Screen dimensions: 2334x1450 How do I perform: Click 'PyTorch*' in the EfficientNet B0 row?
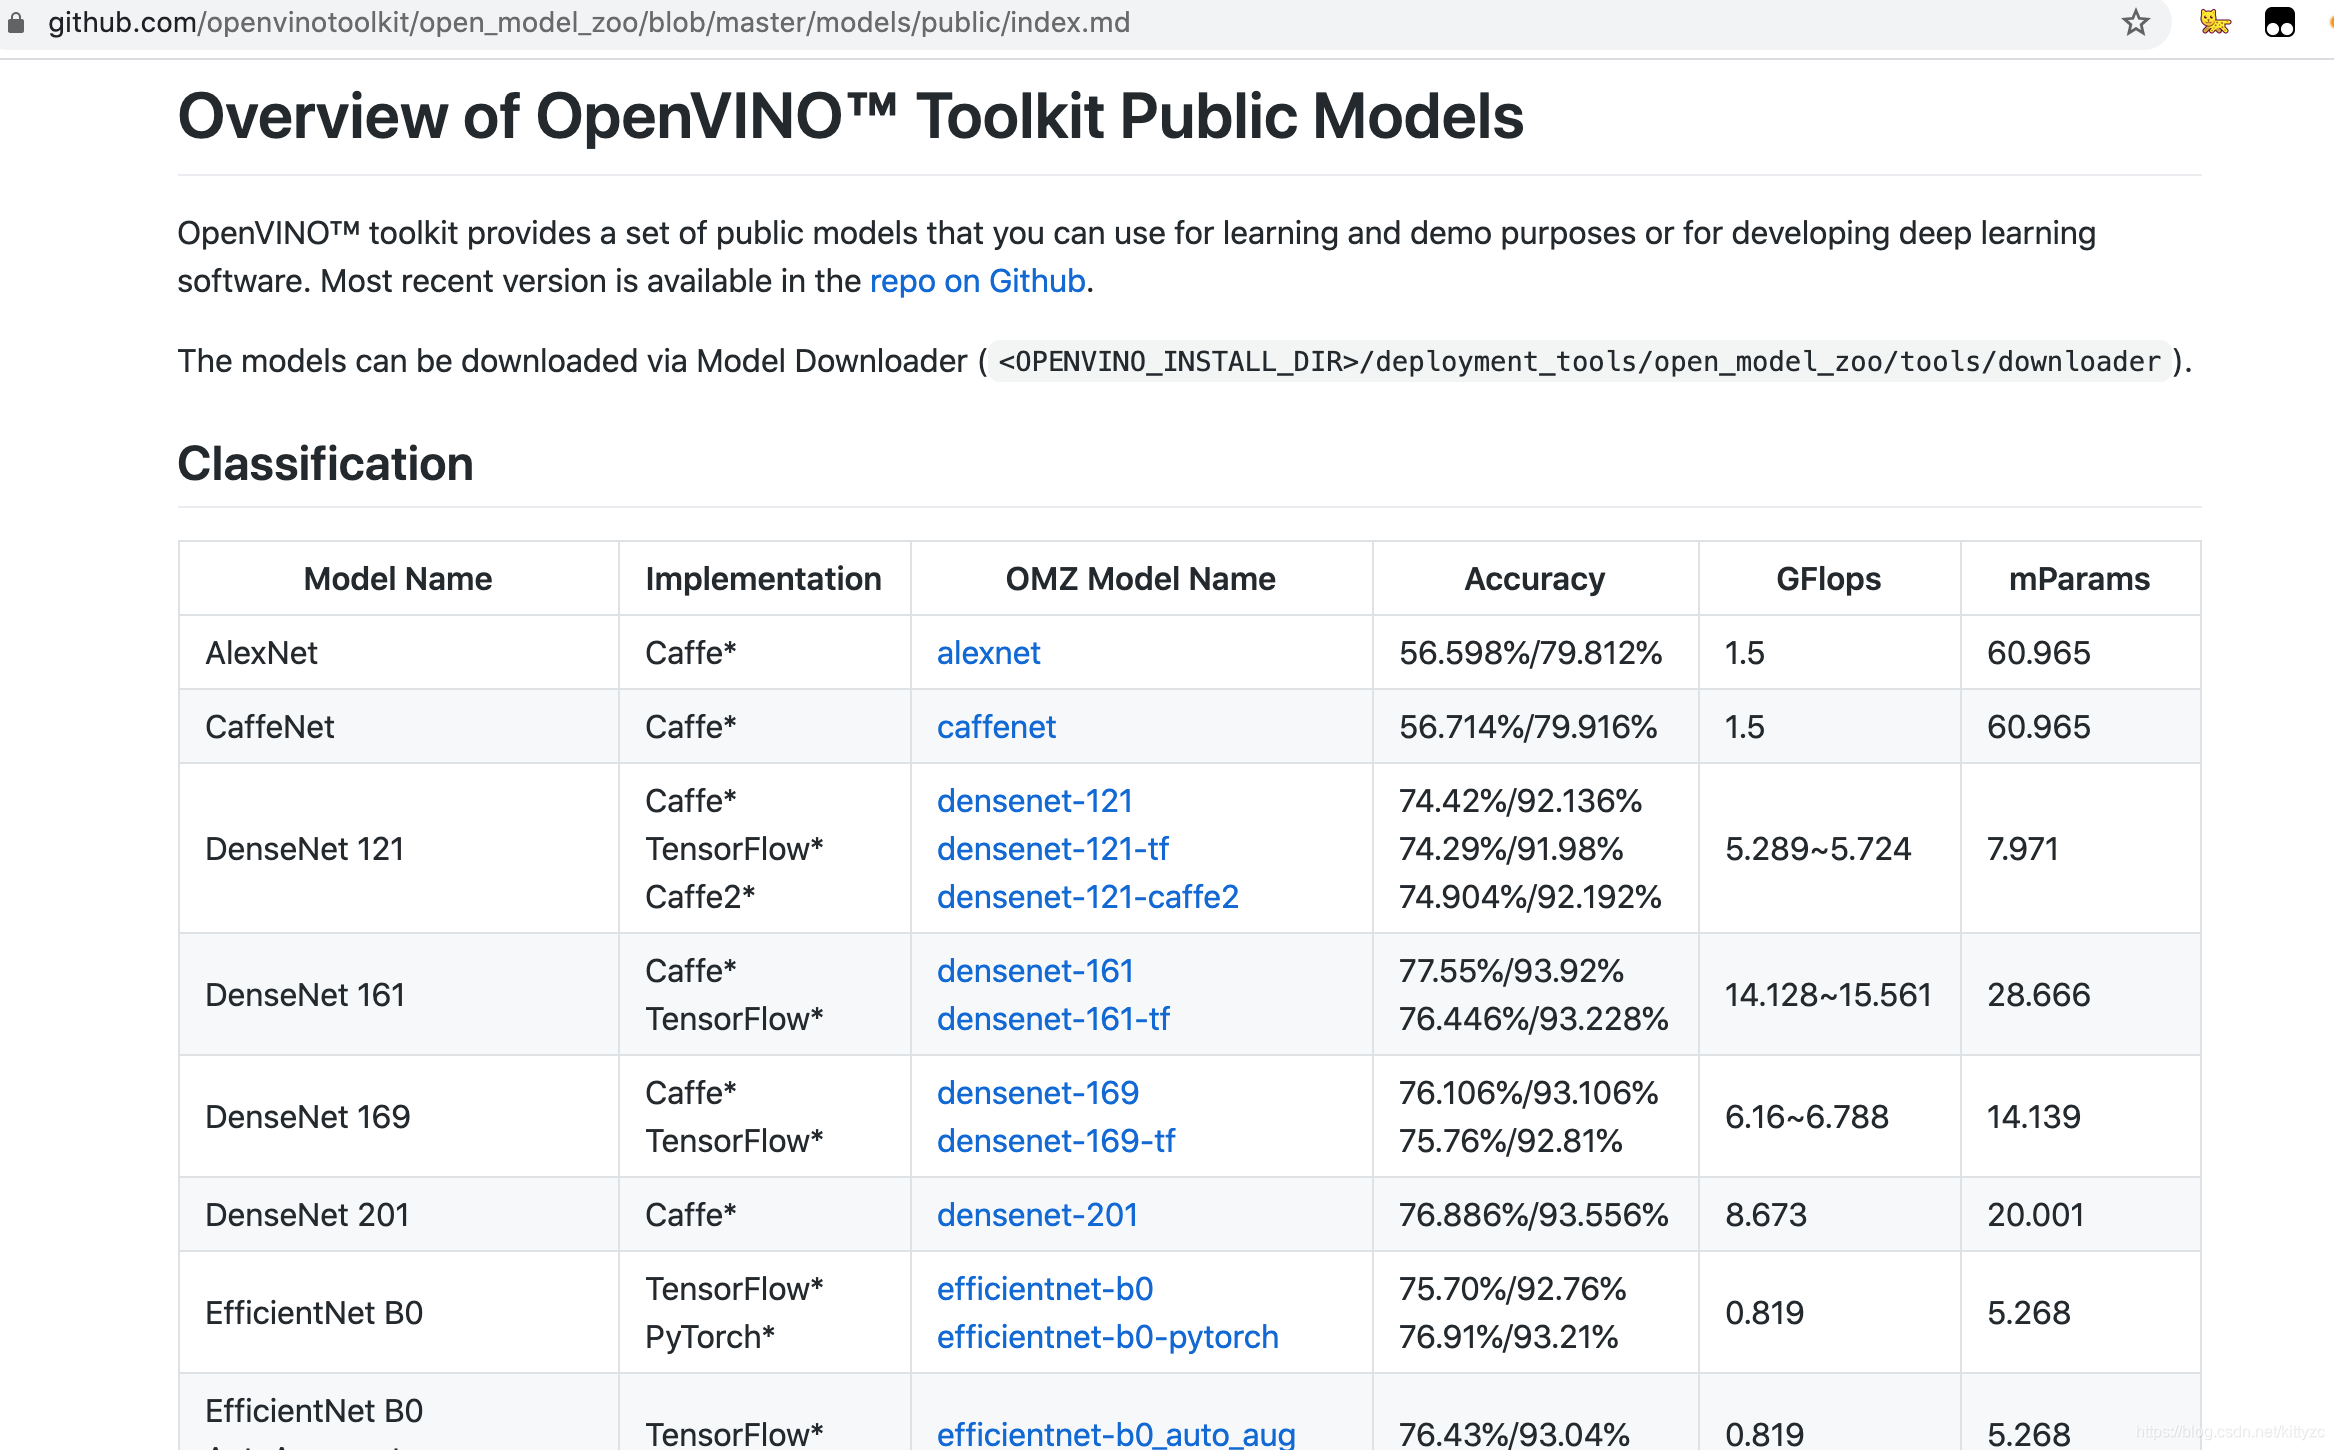pyautogui.click(x=709, y=1337)
